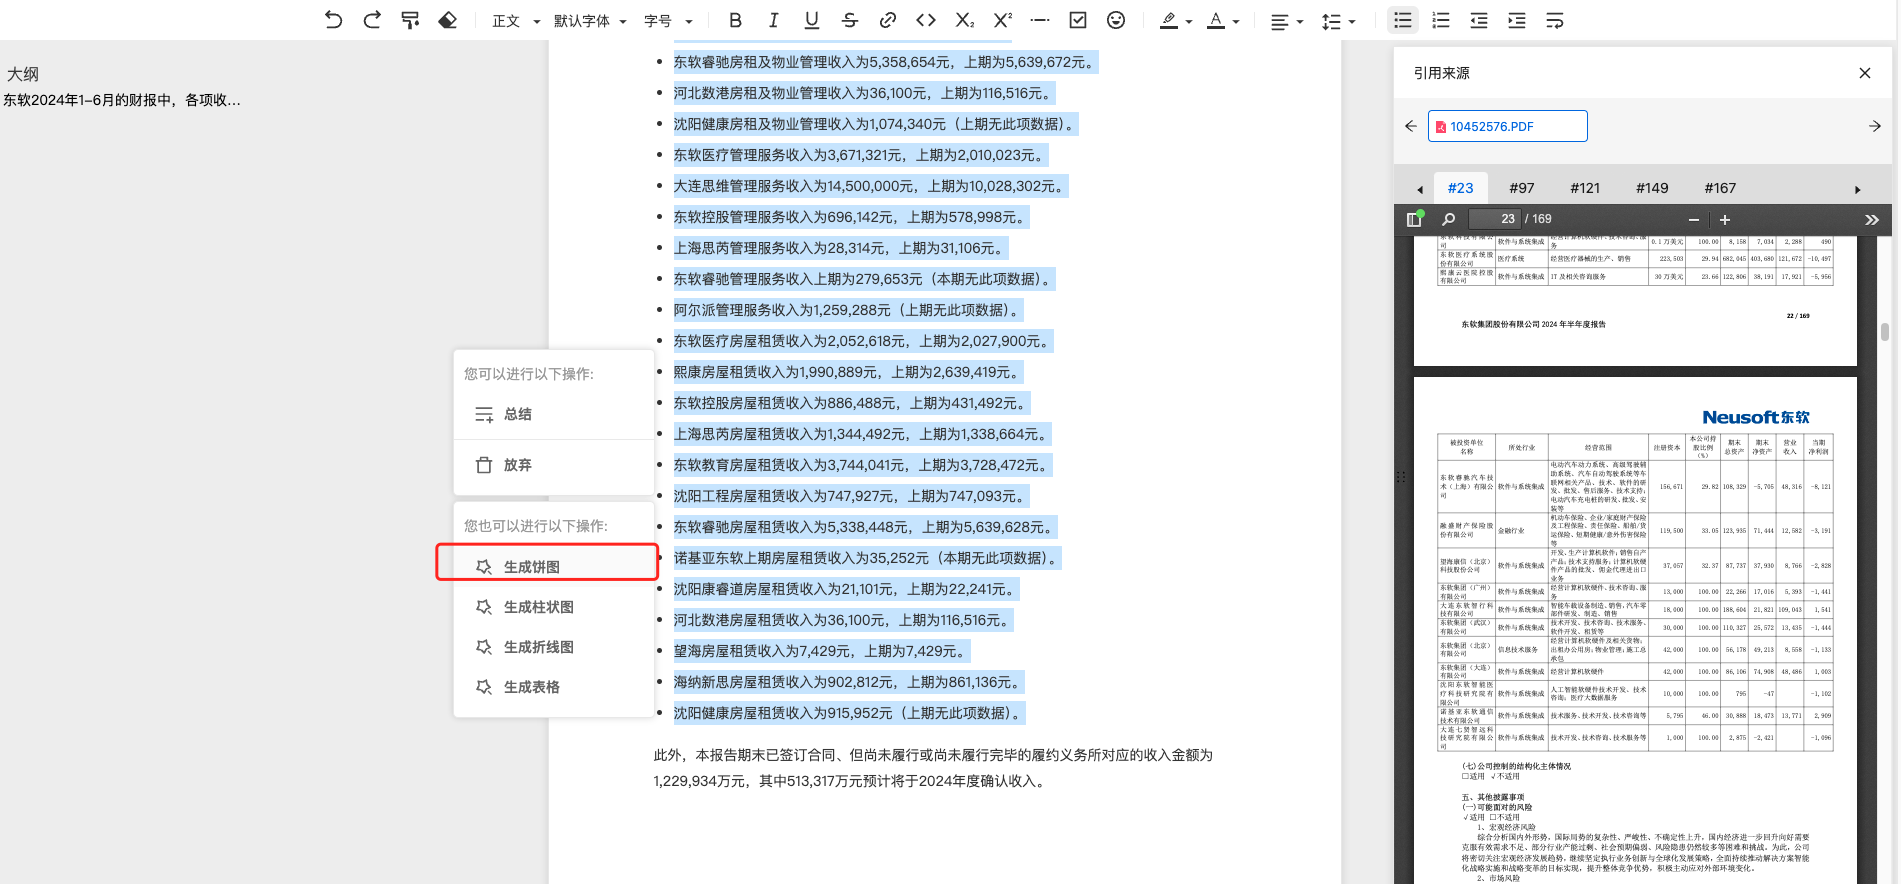The image size is (1901, 884).
Task: Click the redo arrow in the toolbar
Action: click(x=372, y=20)
